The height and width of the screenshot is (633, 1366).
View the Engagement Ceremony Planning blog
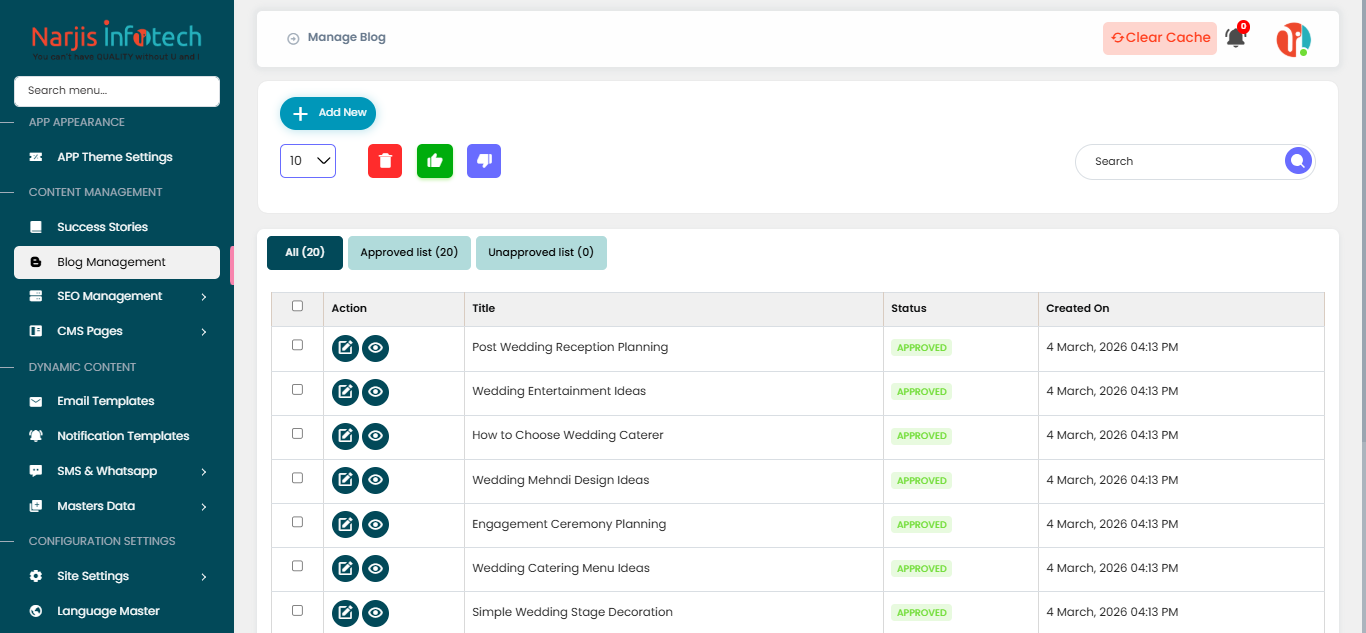pos(376,524)
